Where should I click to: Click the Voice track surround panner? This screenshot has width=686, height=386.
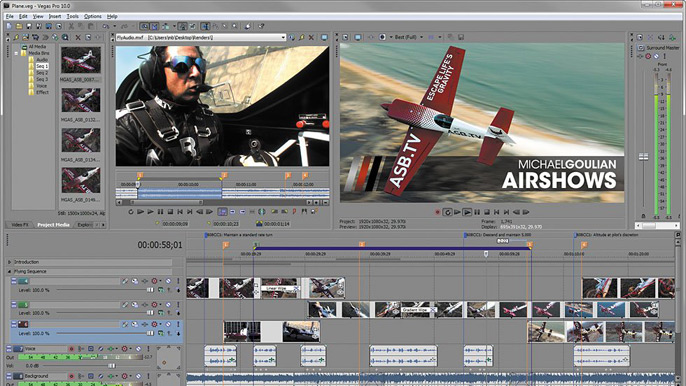click(168, 358)
